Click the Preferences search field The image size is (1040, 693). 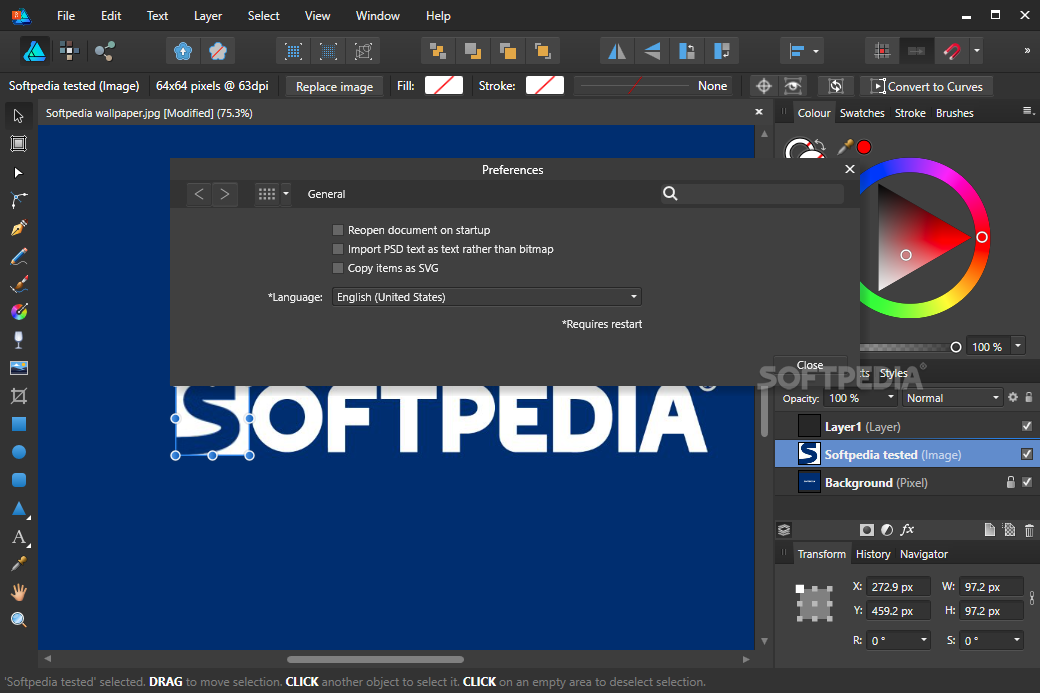coord(752,194)
